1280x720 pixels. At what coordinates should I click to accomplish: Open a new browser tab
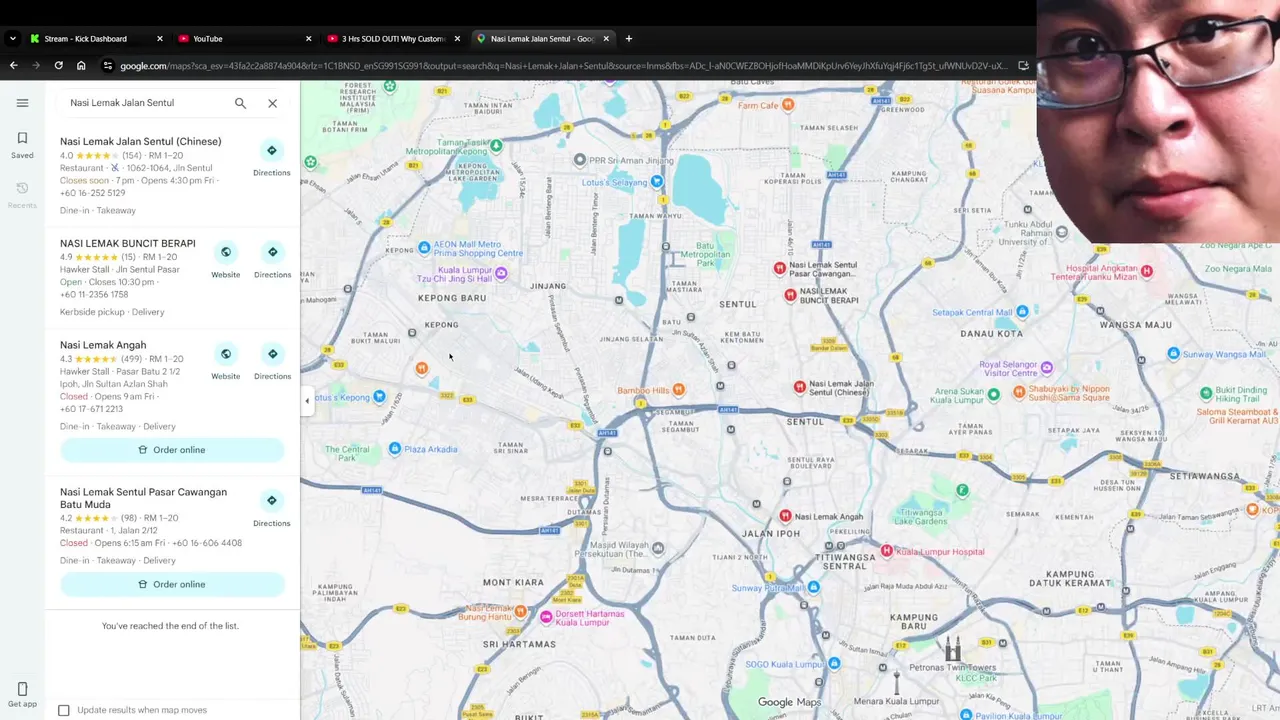pyautogui.click(x=629, y=39)
